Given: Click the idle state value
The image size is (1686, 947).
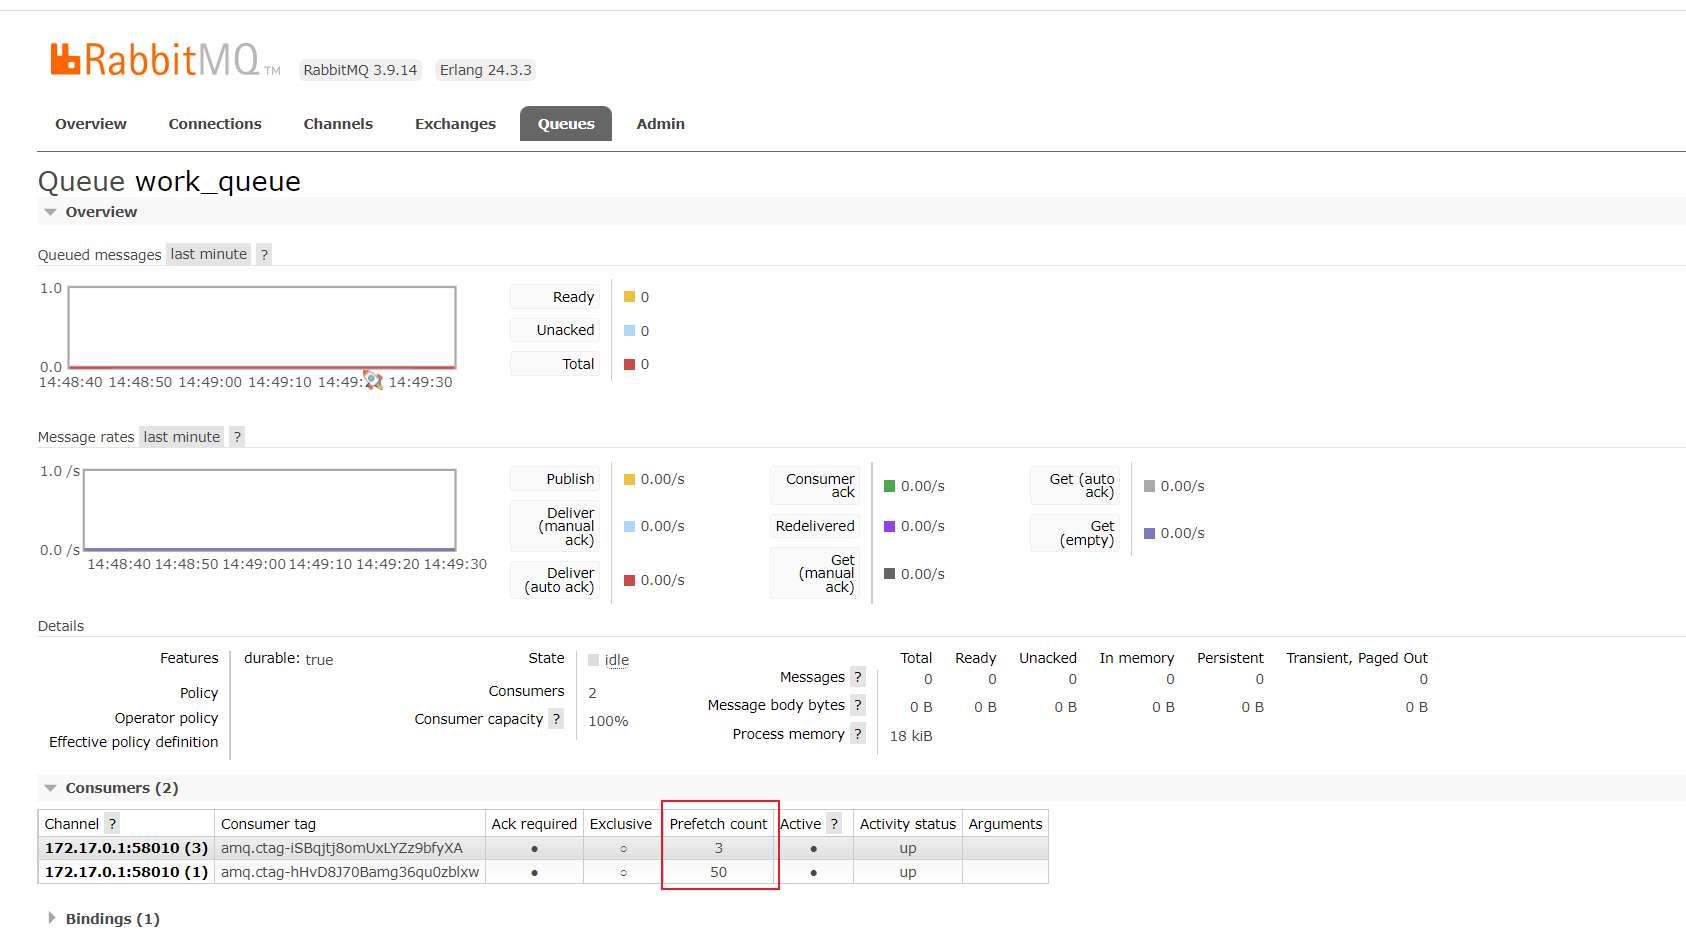Looking at the screenshot, I should point(617,660).
